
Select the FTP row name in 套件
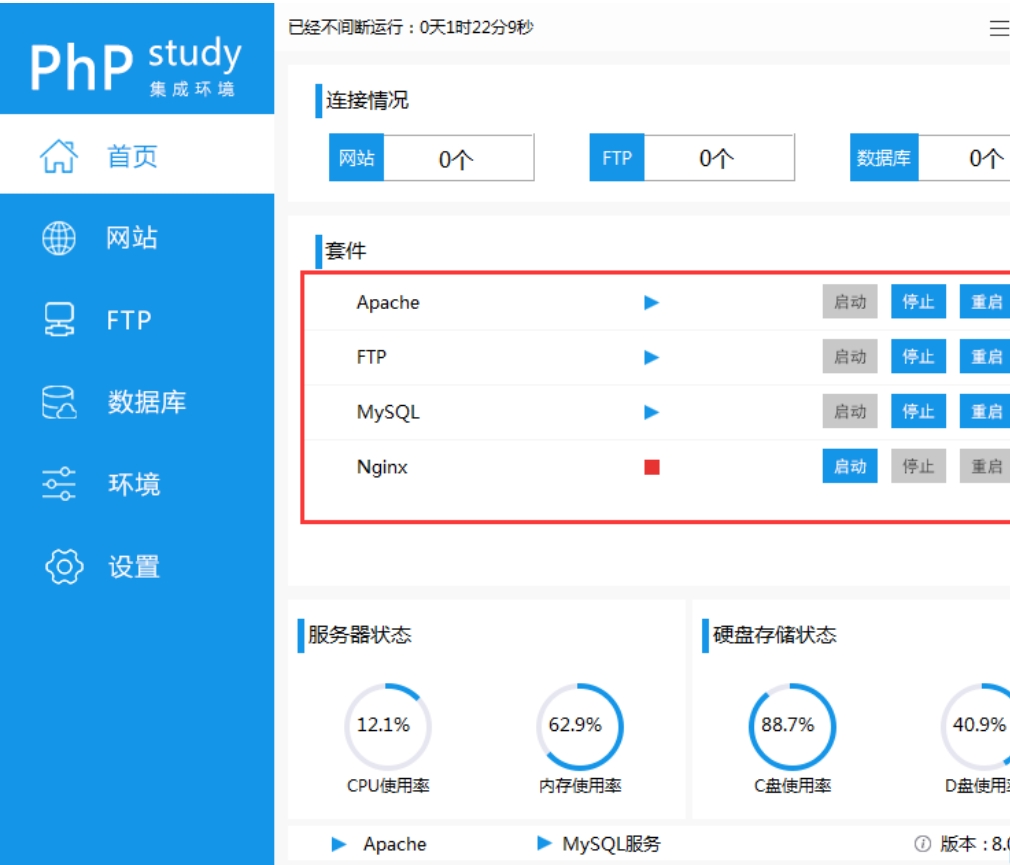click(372, 357)
